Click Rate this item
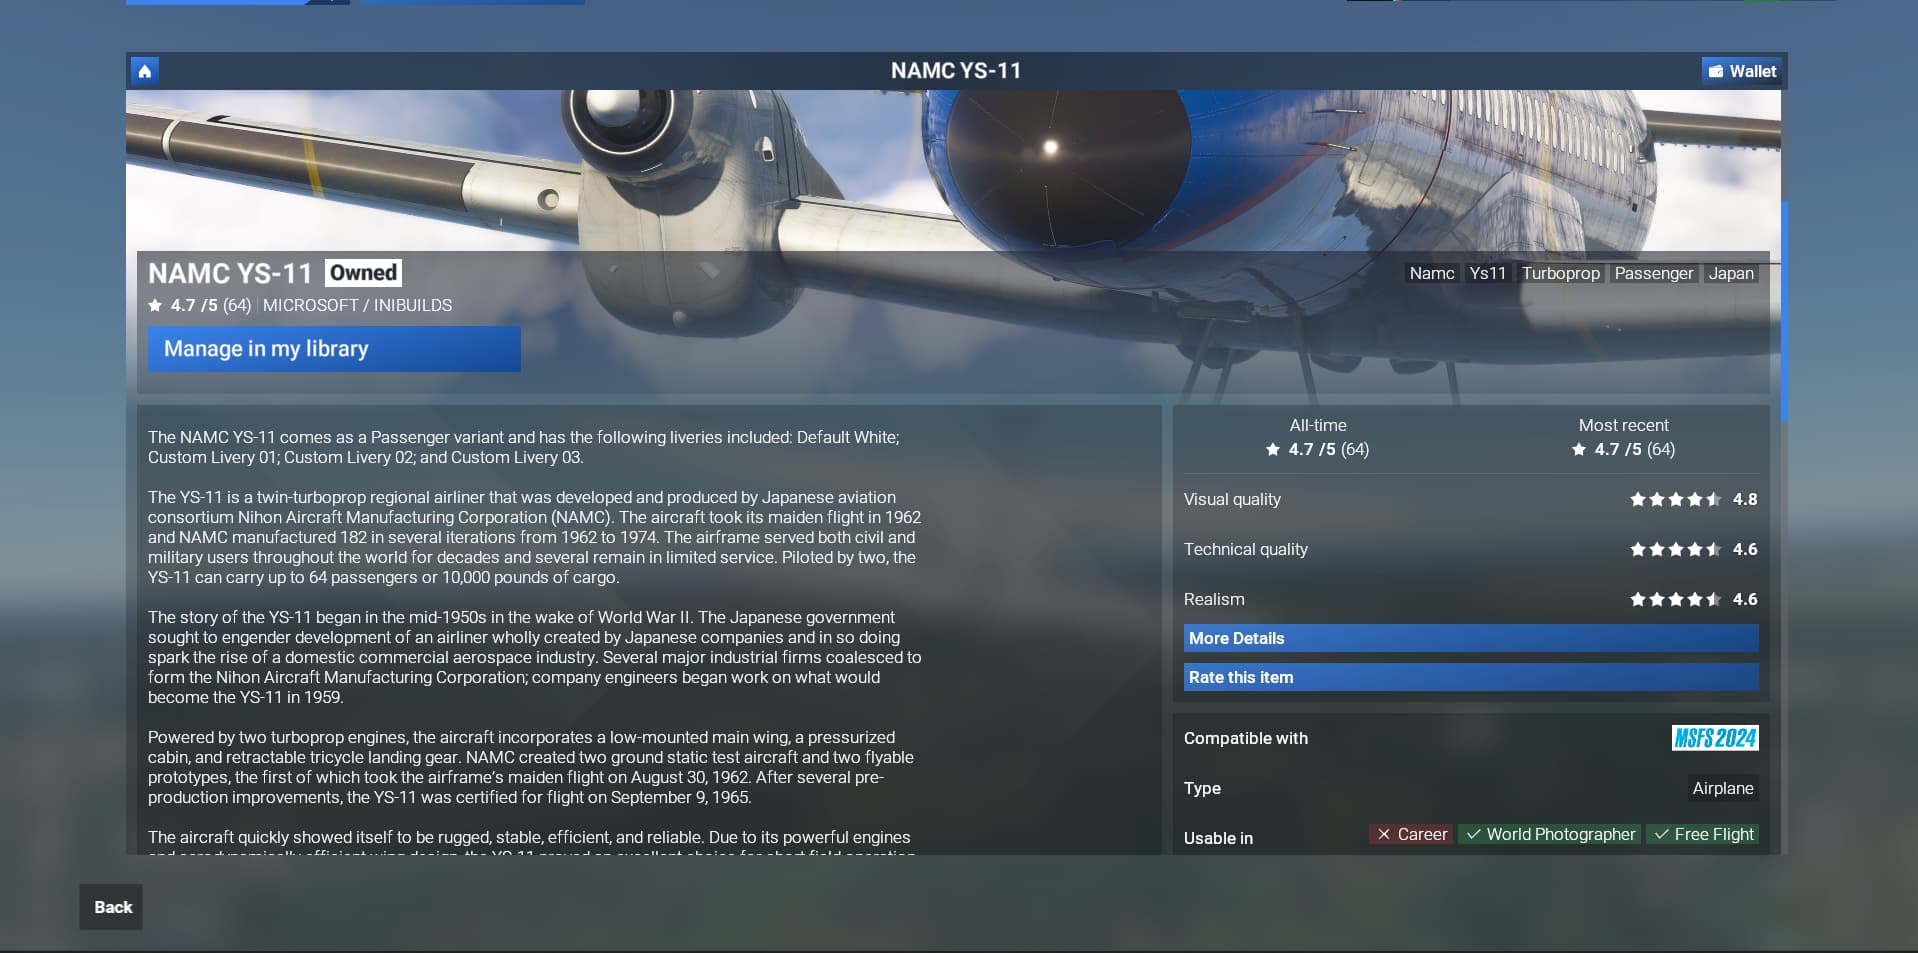1918x953 pixels. 1471,677
